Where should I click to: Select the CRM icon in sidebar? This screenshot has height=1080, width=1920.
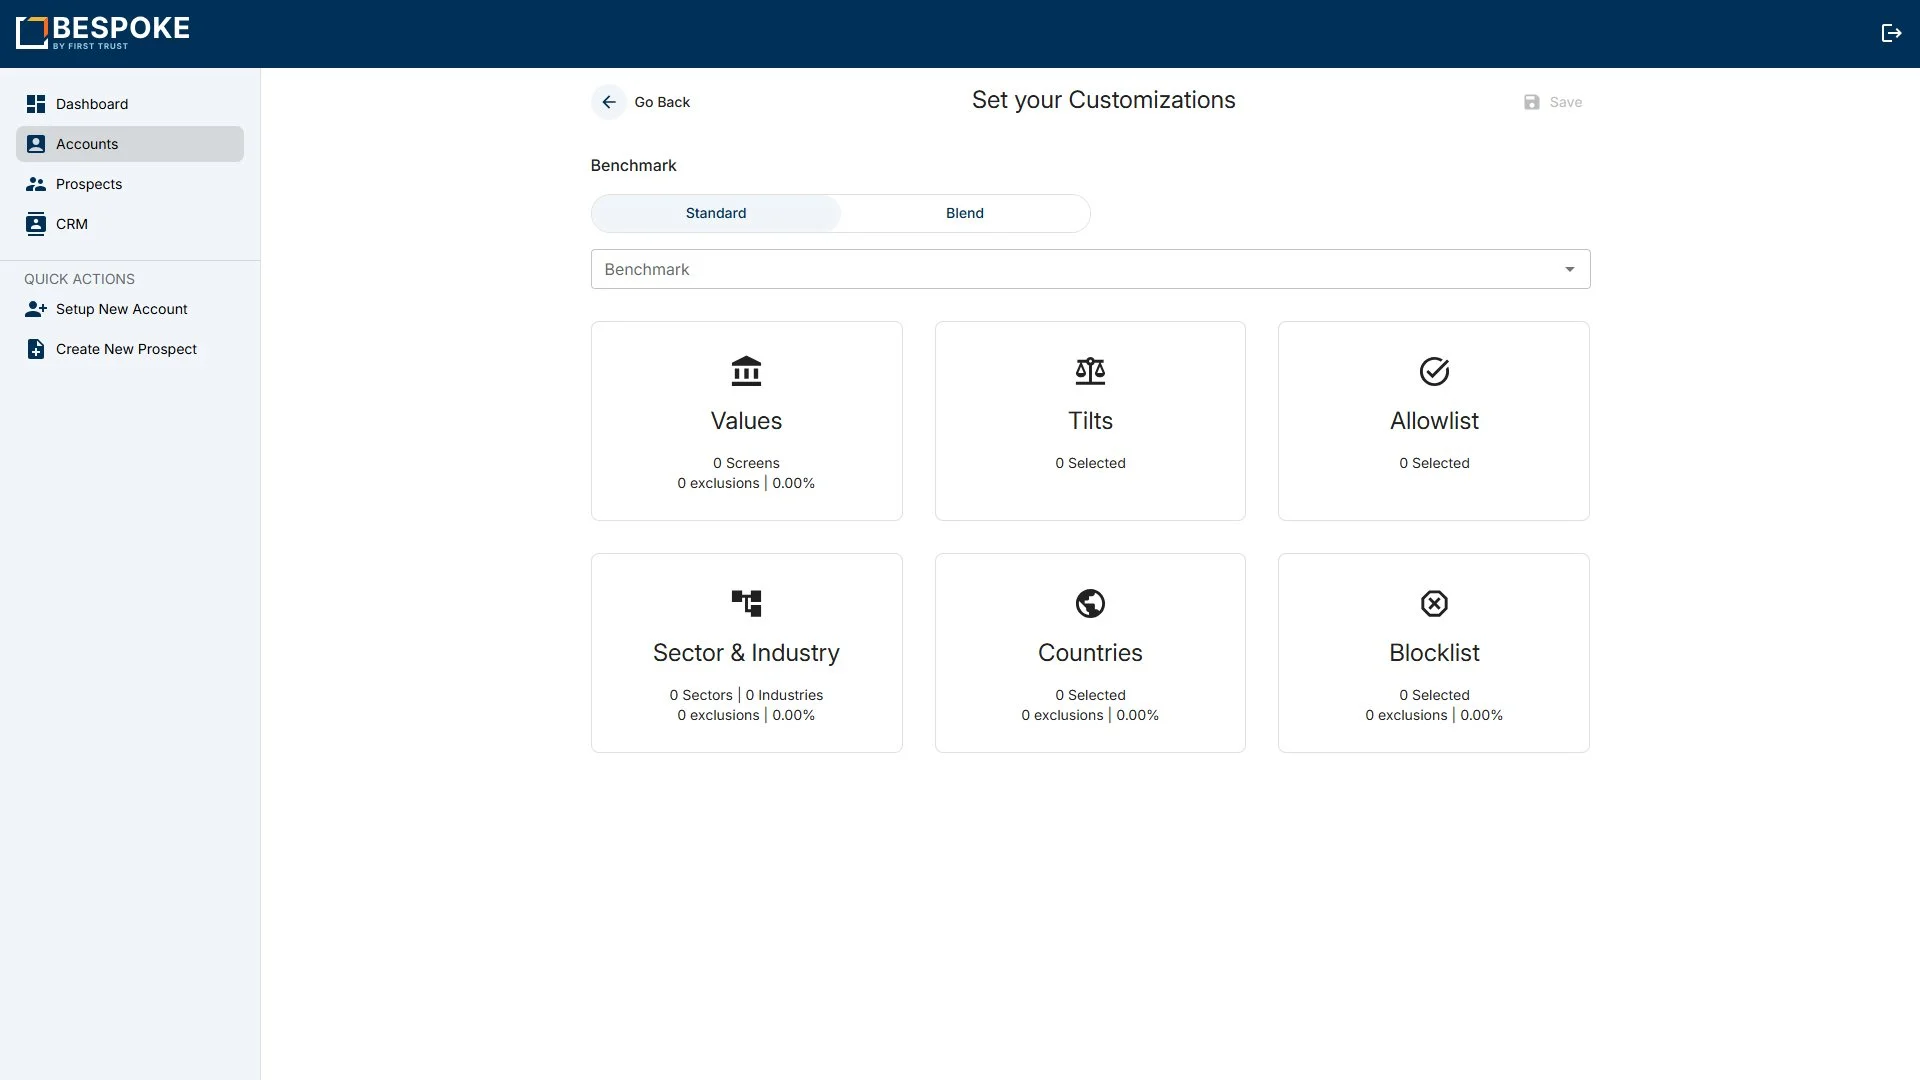[x=36, y=223]
